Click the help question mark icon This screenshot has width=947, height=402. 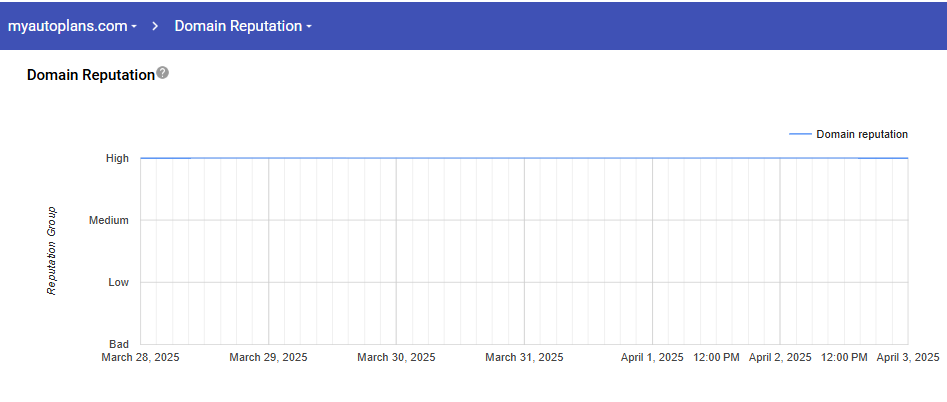point(163,73)
